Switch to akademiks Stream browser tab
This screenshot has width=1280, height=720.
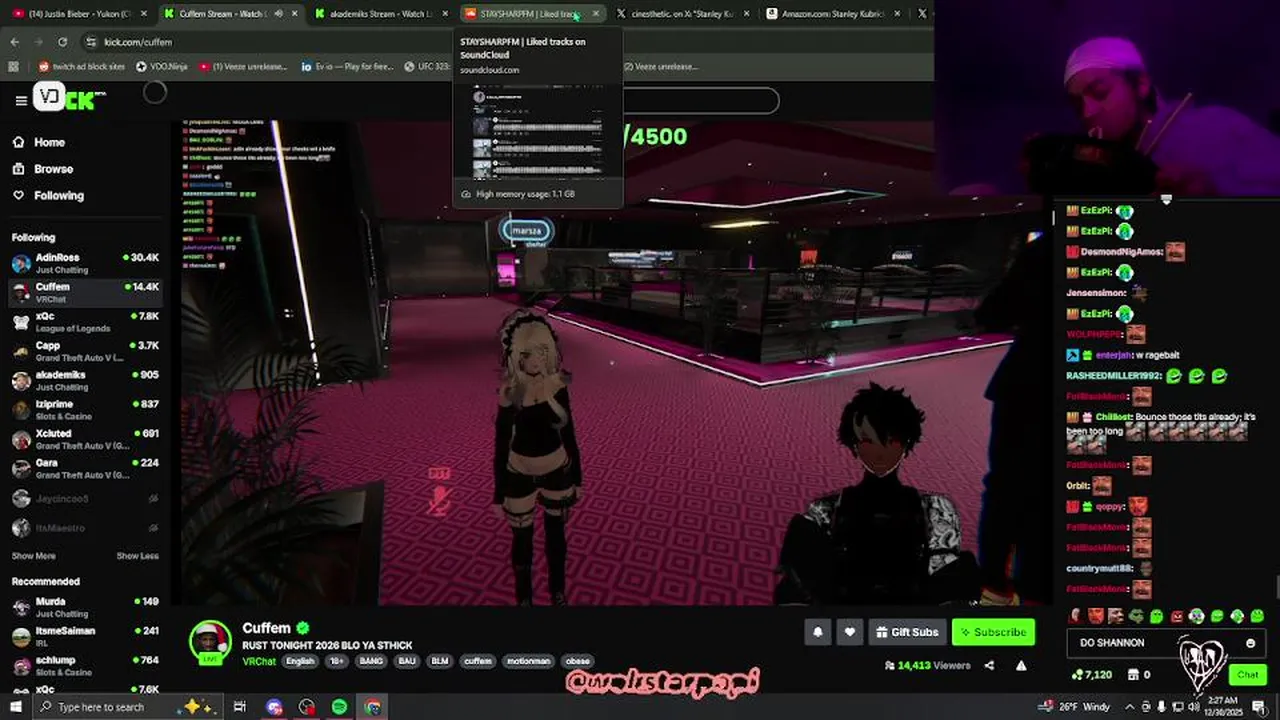pyautogui.click(x=381, y=14)
